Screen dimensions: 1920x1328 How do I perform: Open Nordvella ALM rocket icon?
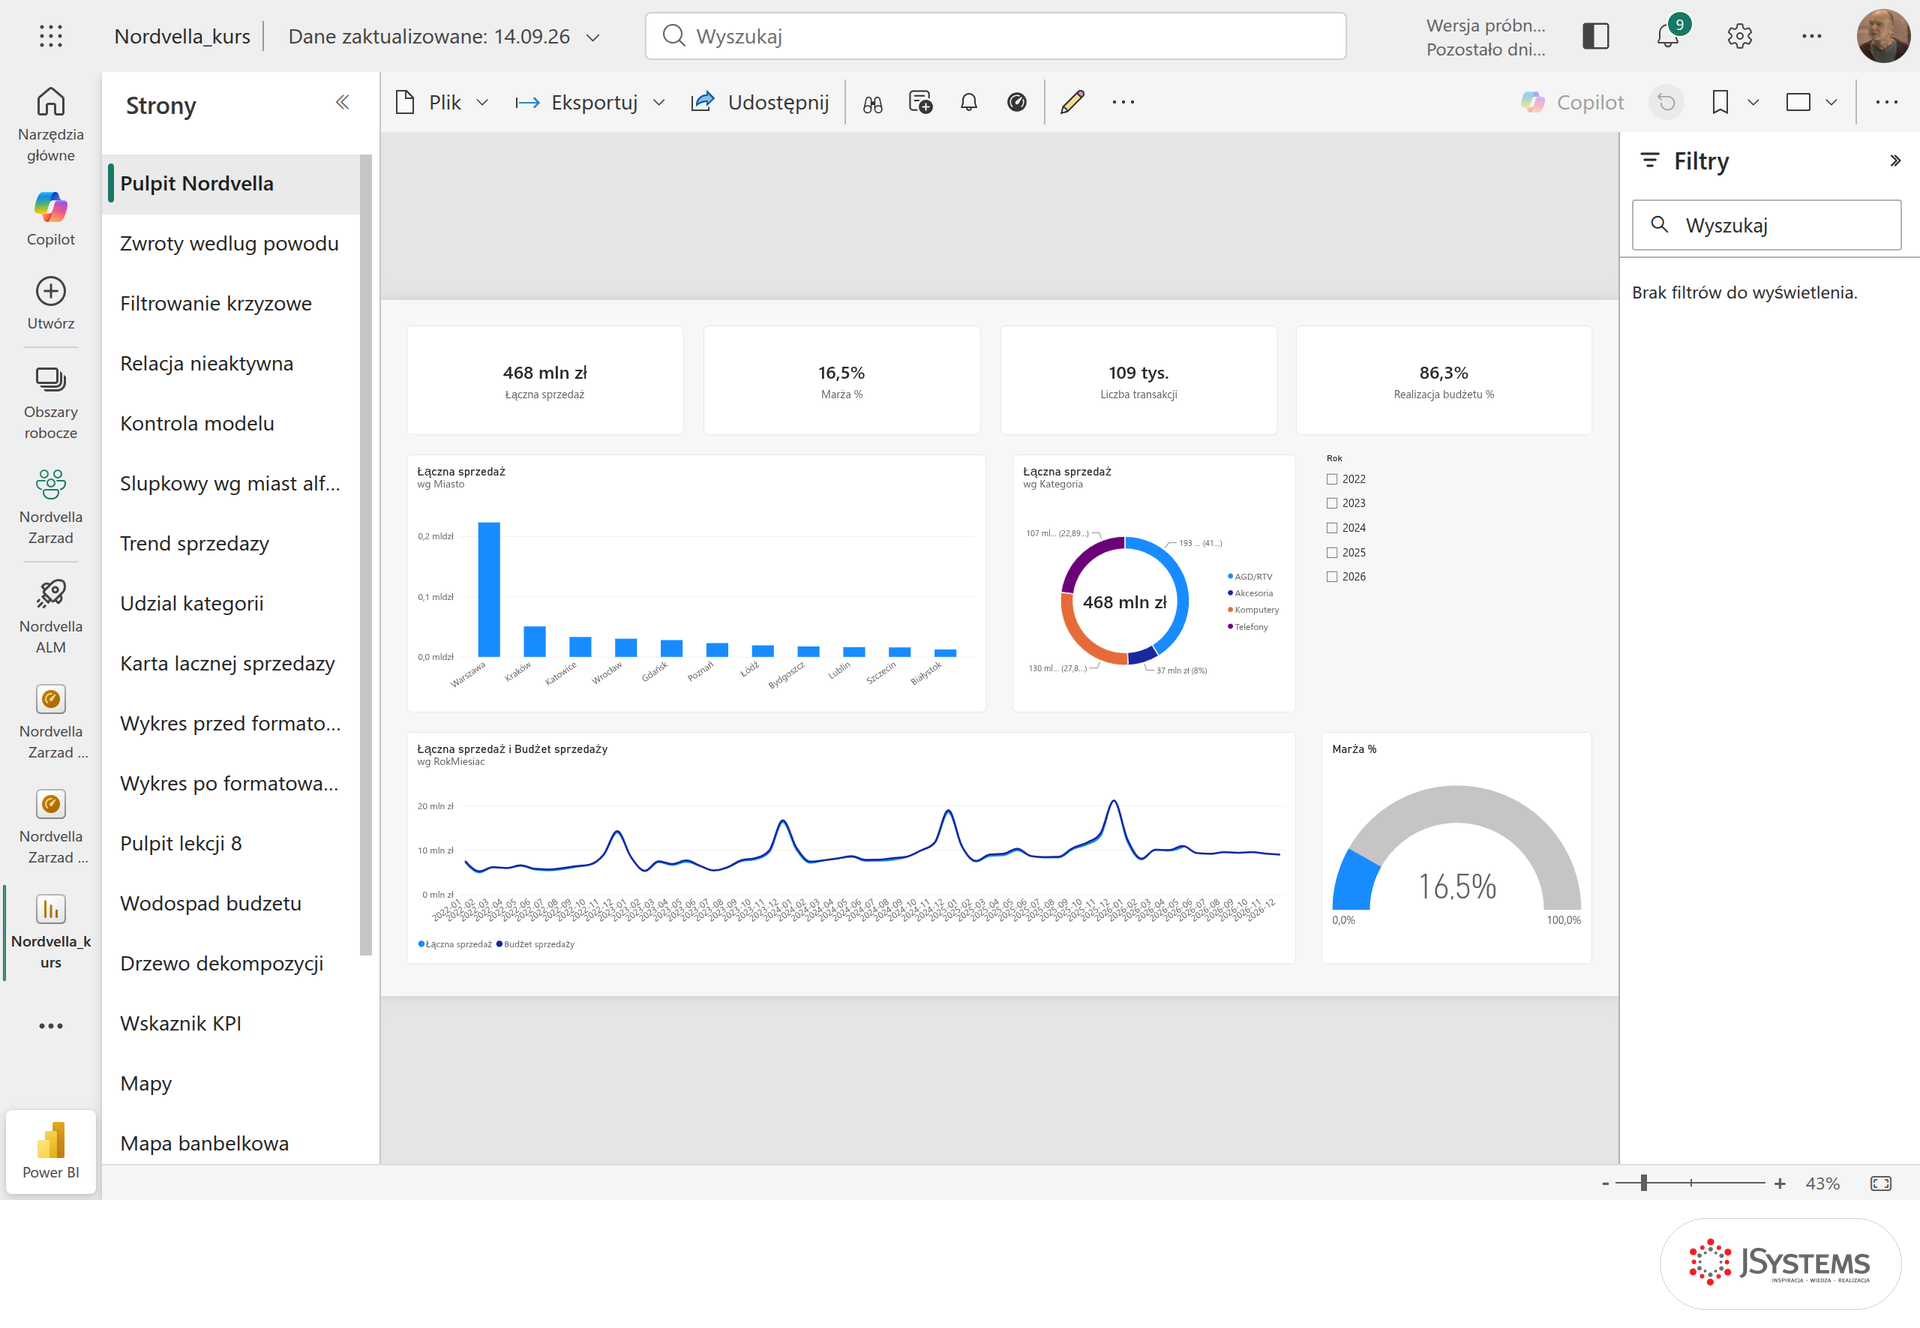[x=51, y=594]
